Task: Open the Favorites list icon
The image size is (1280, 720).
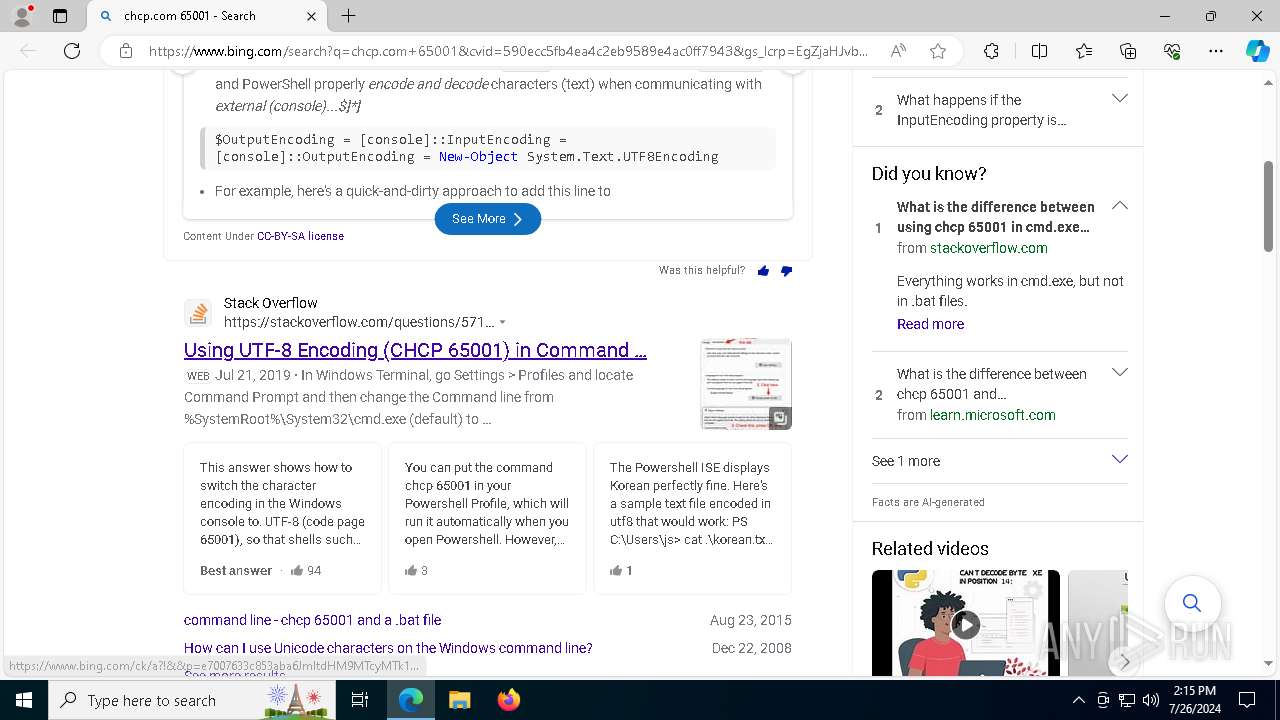Action: tap(1084, 51)
